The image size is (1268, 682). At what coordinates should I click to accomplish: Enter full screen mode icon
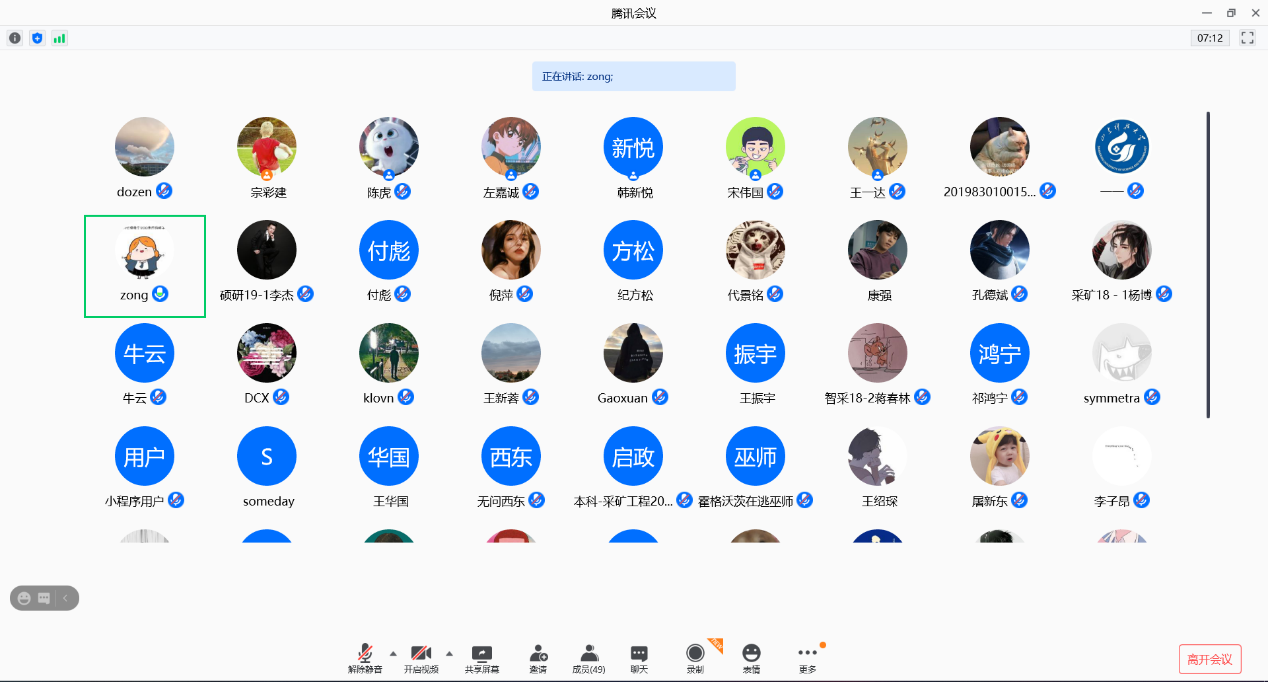1247,38
